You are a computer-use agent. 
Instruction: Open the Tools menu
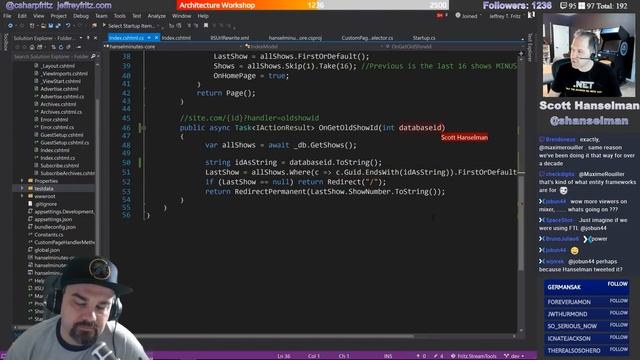tap(120, 16)
